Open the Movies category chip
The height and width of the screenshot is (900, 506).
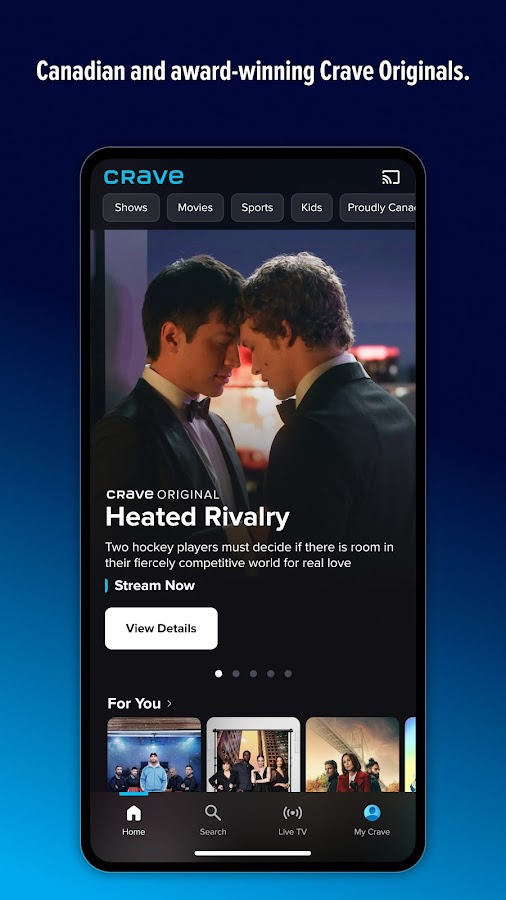point(195,208)
